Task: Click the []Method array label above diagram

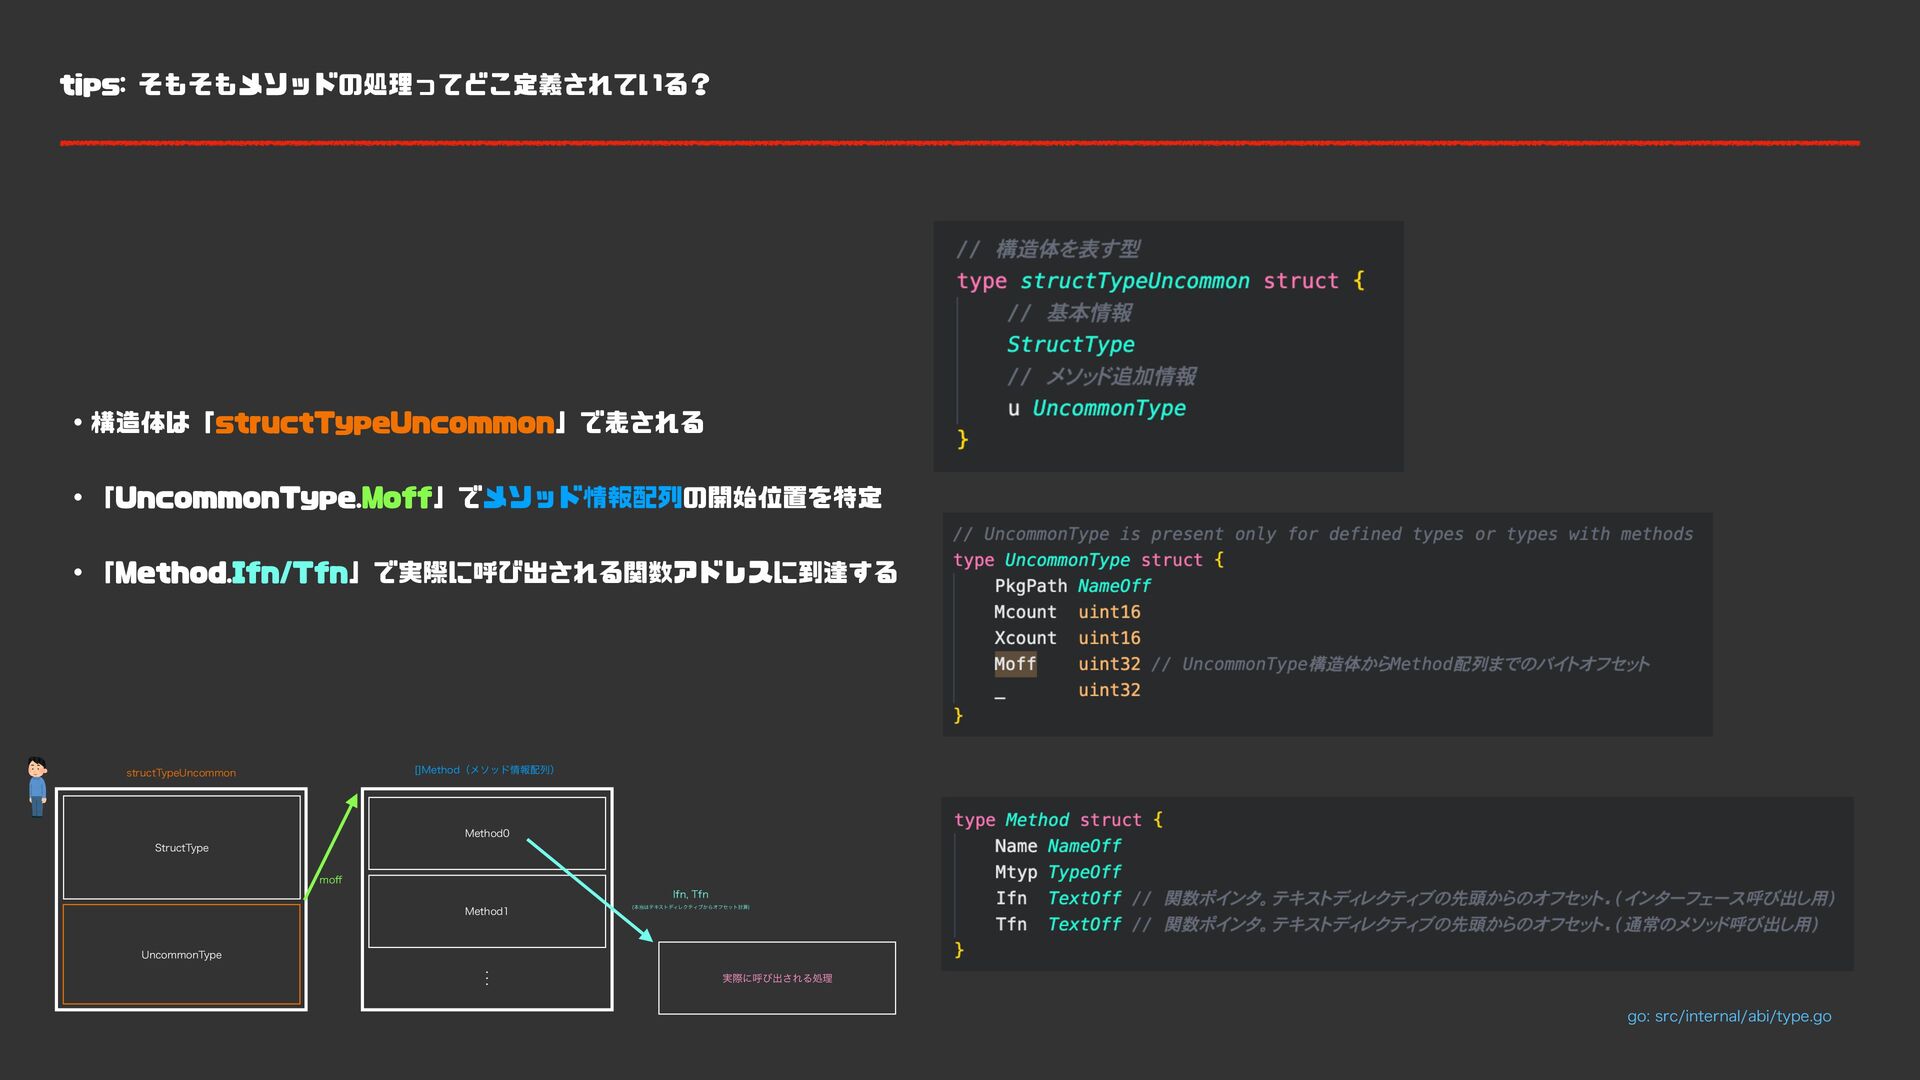Action: pyautogui.click(x=484, y=770)
